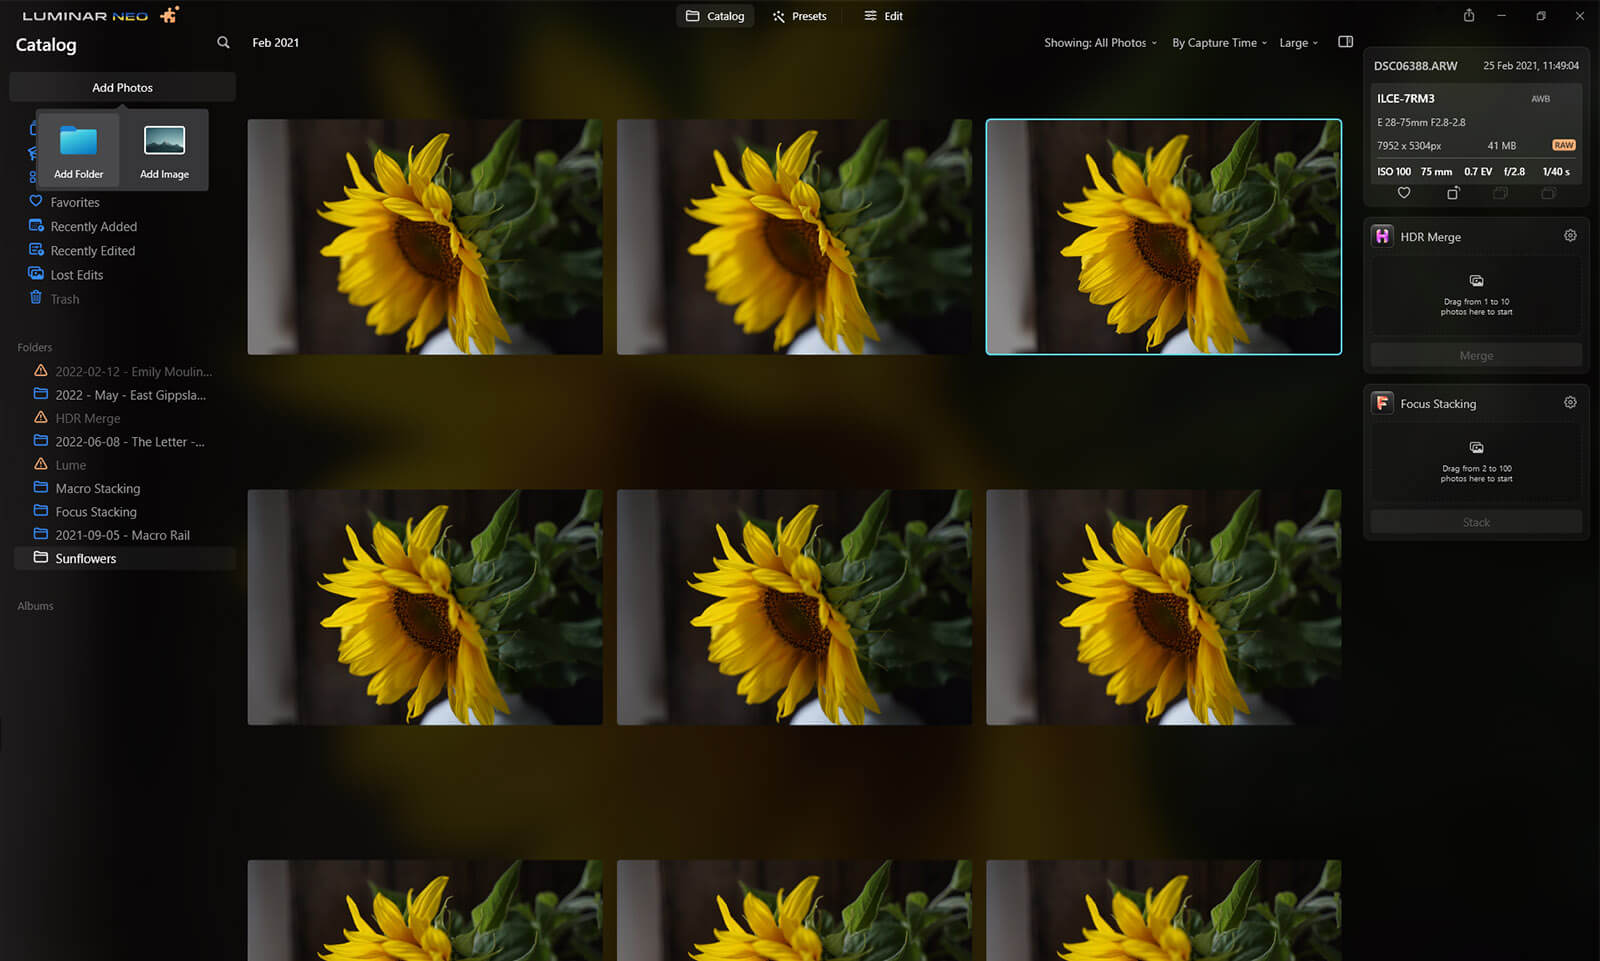This screenshot has width=1600, height=961.
Task: Mark photo as favorite with heart icon
Action: point(1404,193)
